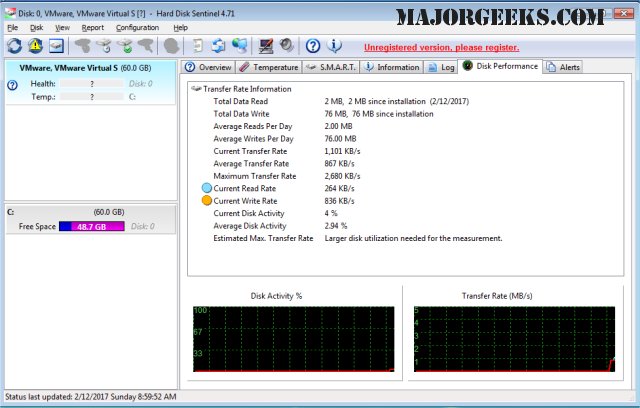Screen dimensions: 640x408
Task: Click the Maximum Transfer Rate label
Action: [255, 176]
